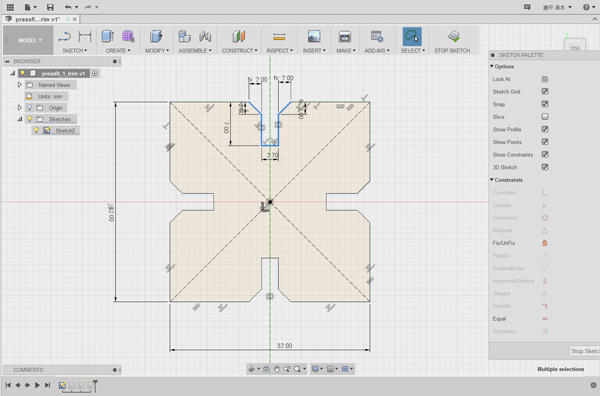The height and width of the screenshot is (396, 600).
Task: Apply the Equal constraint
Action: point(545,319)
